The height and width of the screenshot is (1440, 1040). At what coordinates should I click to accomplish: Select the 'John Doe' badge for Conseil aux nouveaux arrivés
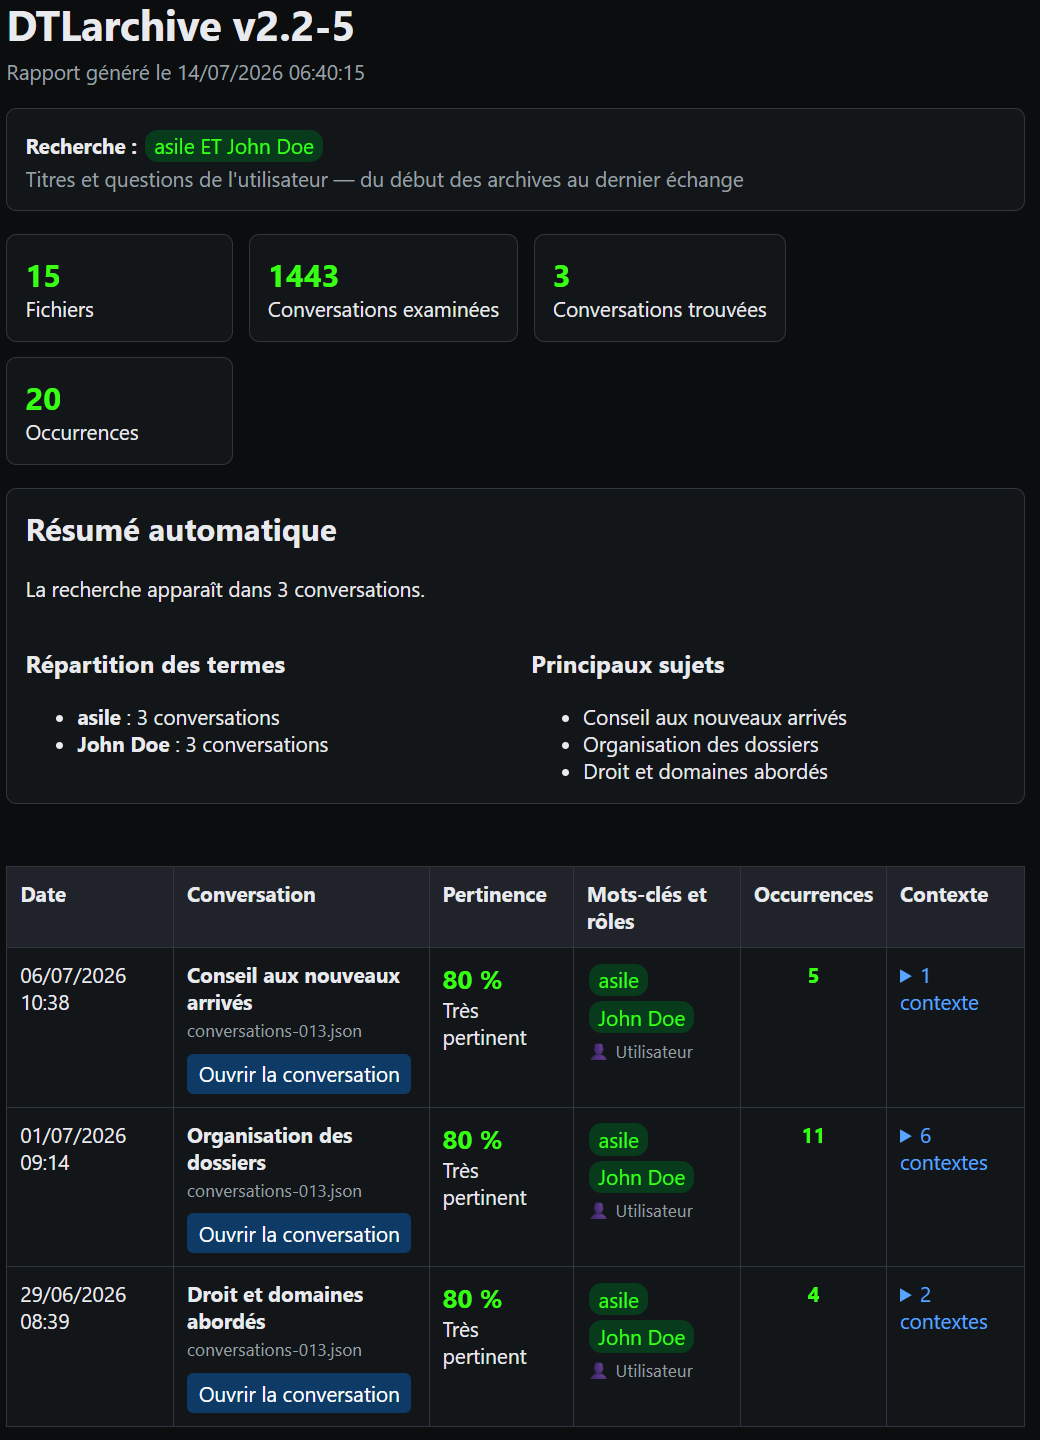(x=641, y=1018)
